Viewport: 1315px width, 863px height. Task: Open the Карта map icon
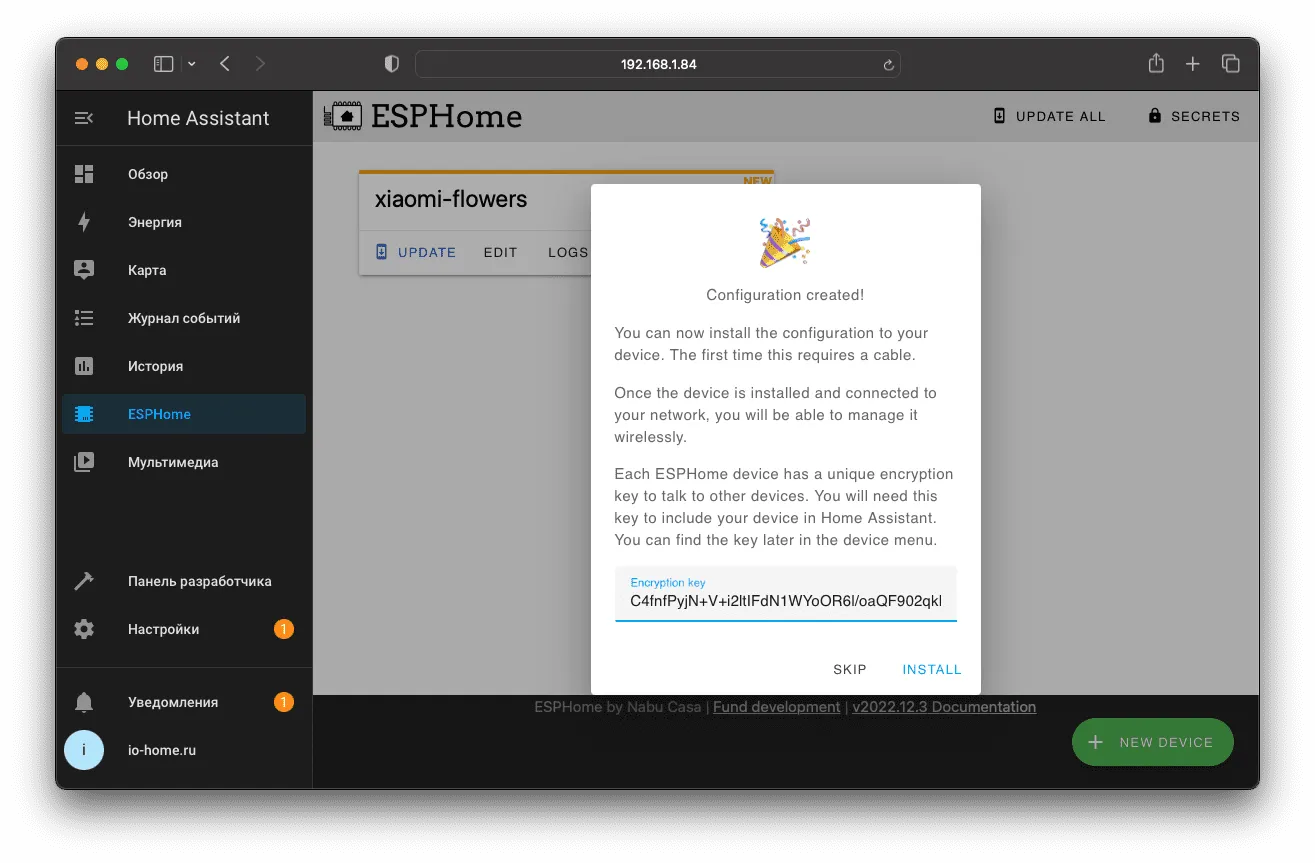tap(84, 270)
